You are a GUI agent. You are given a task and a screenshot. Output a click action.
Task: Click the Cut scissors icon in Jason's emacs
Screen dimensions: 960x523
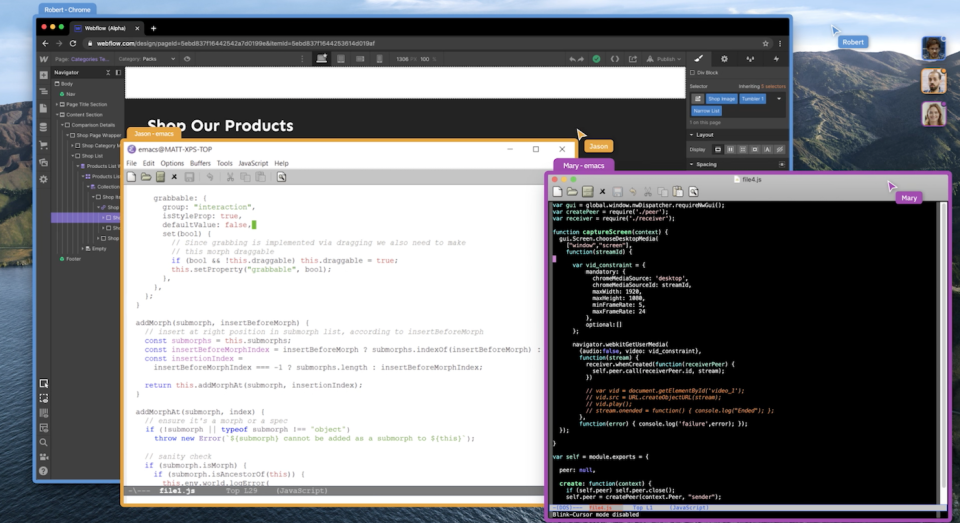pyautogui.click(x=229, y=177)
